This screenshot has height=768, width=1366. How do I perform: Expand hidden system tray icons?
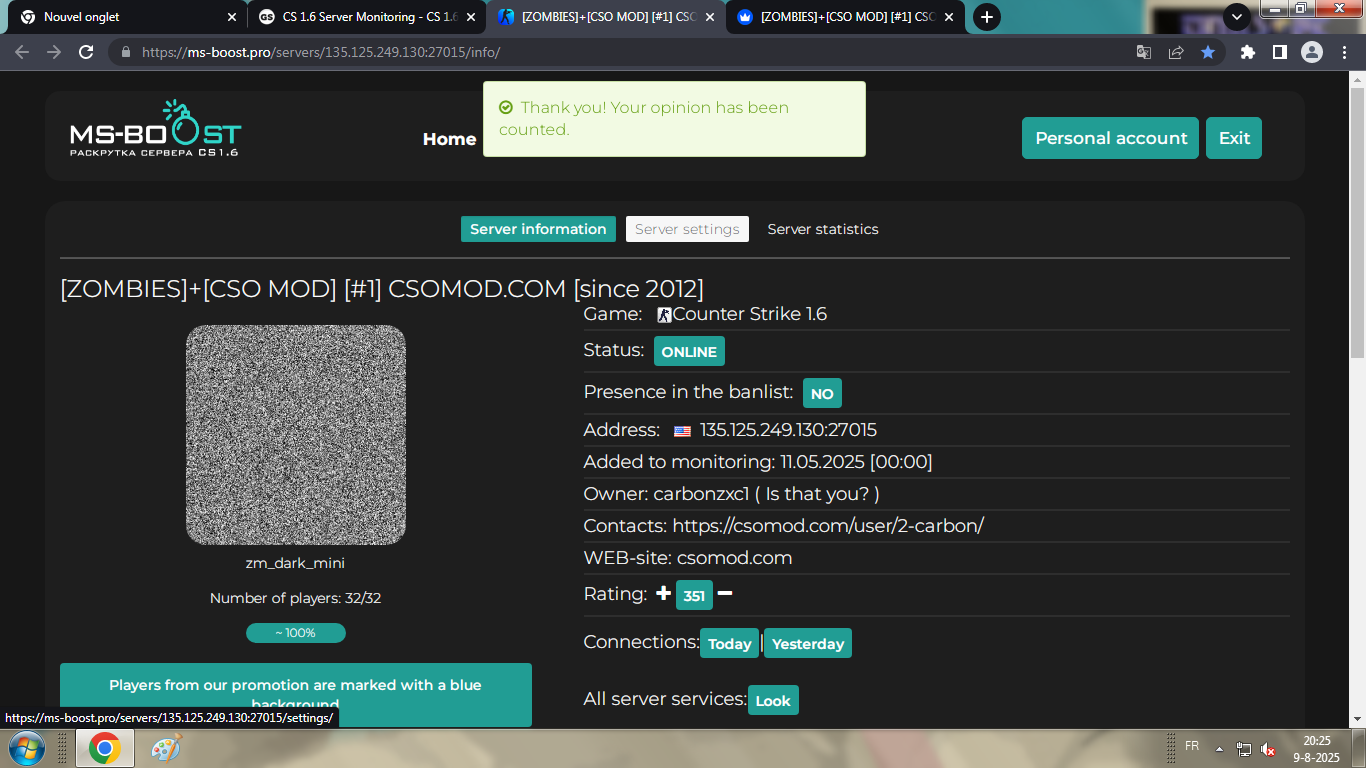click(1219, 748)
